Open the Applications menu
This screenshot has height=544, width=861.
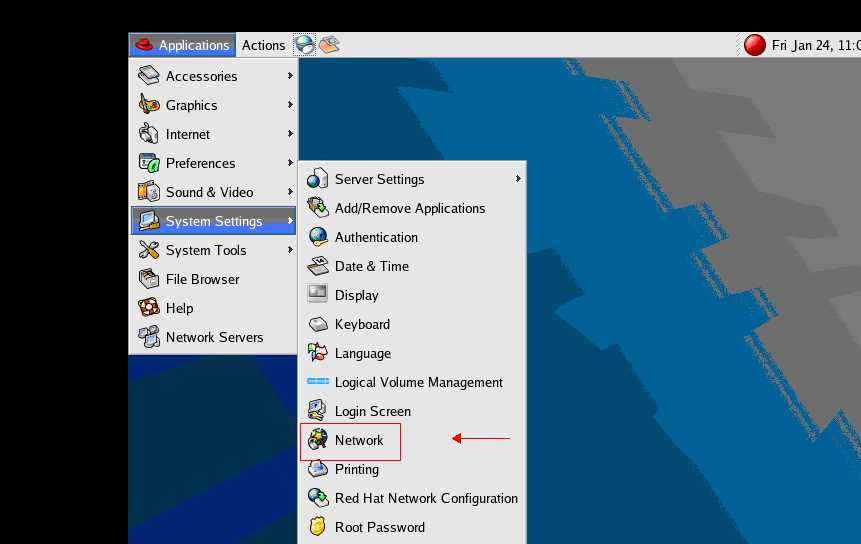tap(182, 45)
